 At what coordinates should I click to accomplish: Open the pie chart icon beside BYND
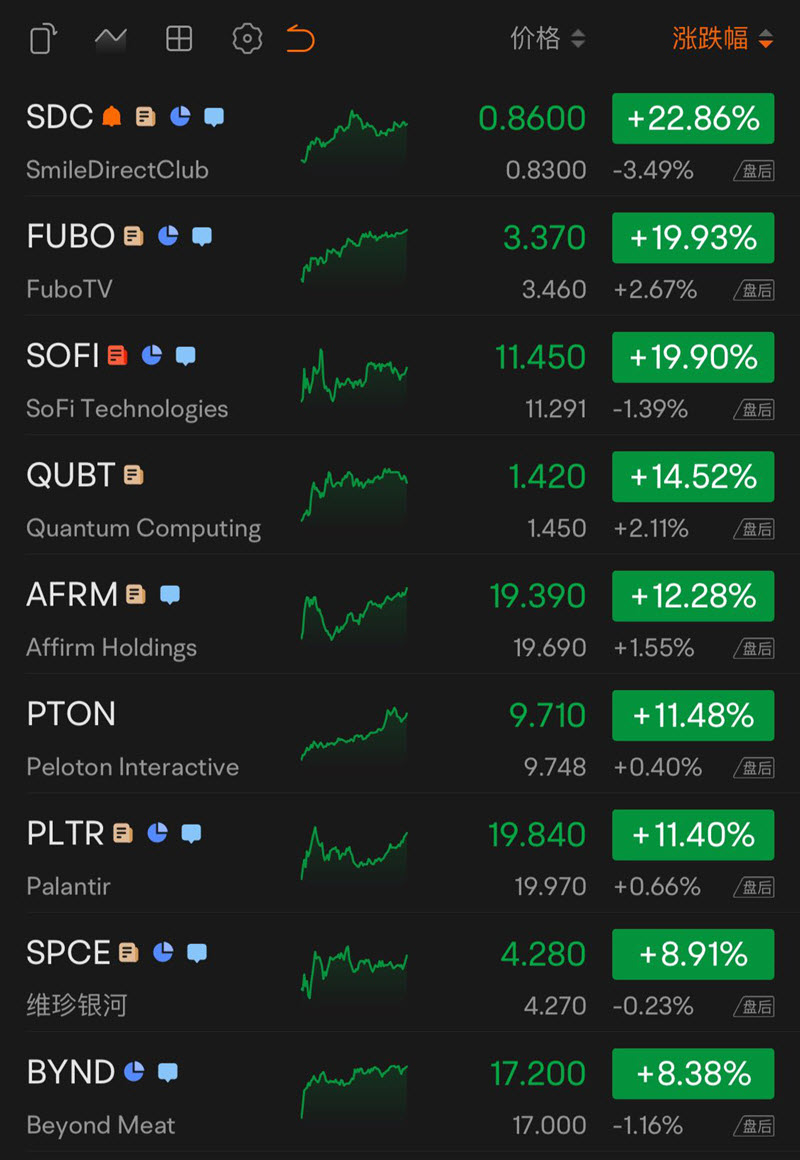134,1072
